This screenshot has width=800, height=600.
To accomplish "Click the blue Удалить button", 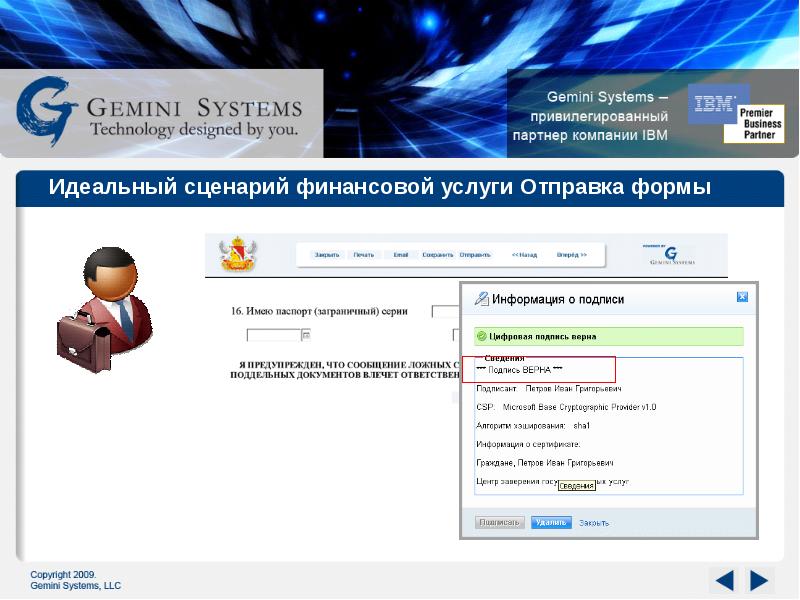I will (550, 522).
